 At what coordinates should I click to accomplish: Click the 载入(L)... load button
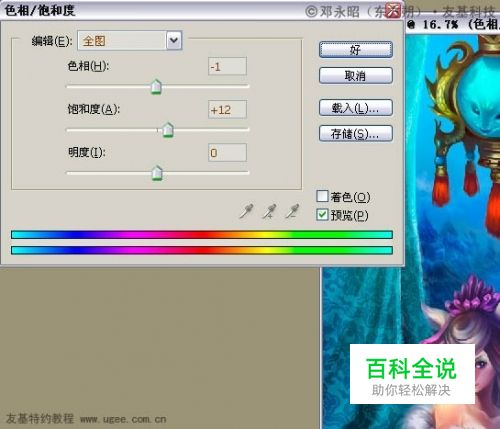tap(356, 108)
